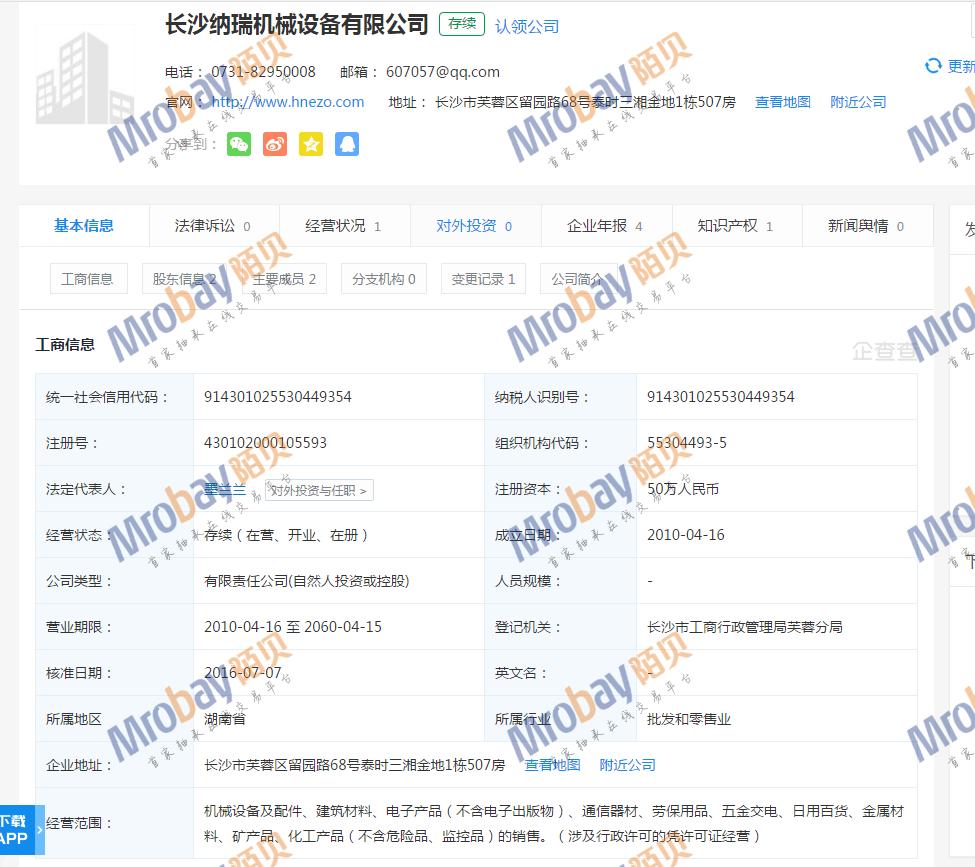This screenshot has width=975, height=867.
Task: Open the 经营状况 tab
Action: tap(343, 226)
